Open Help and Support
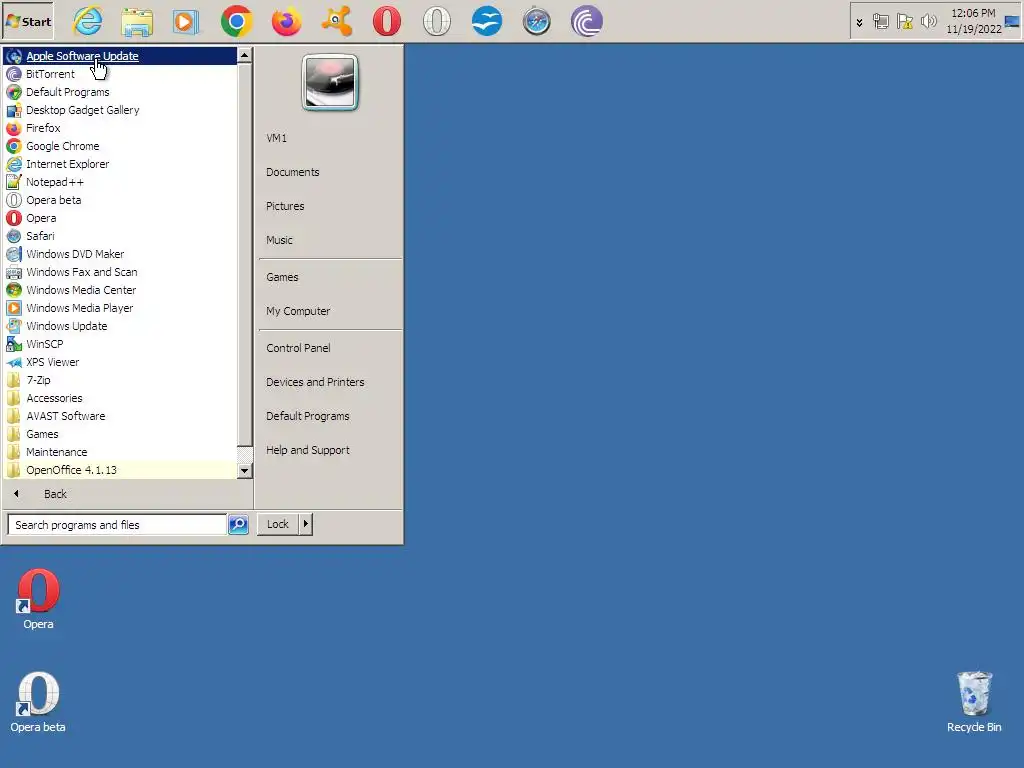 pos(330,450)
